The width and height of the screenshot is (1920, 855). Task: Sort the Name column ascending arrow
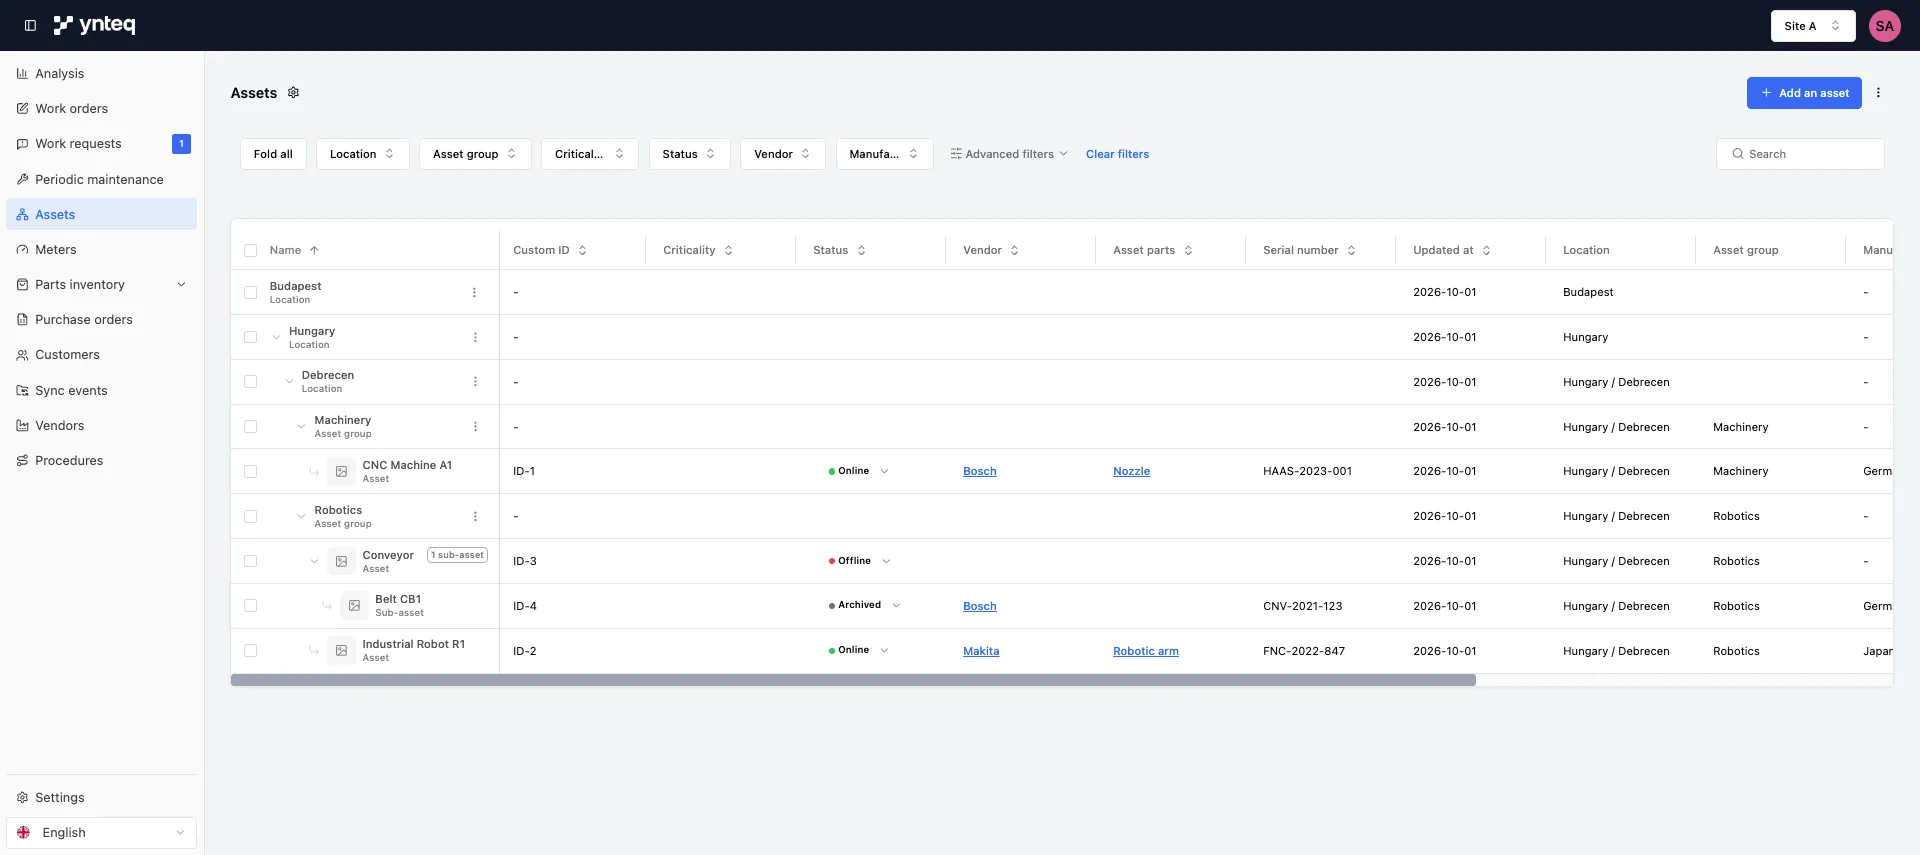tap(314, 251)
